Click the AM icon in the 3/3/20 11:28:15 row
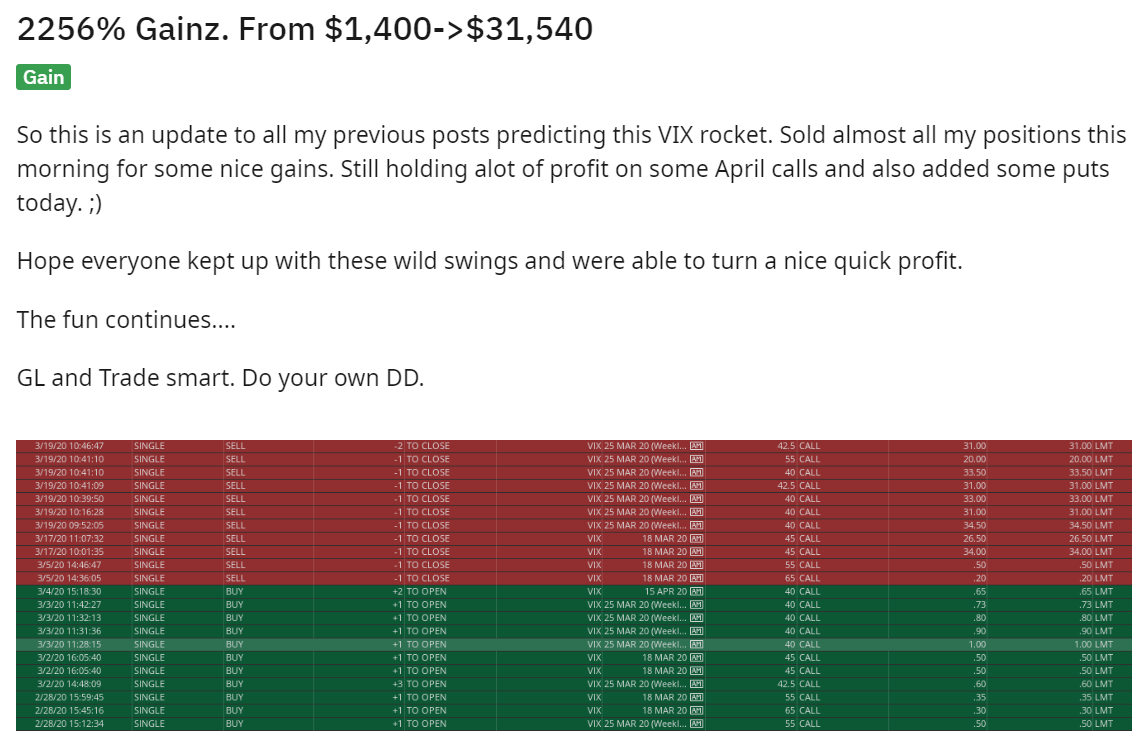The width and height of the screenshot is (1146, 742). tap(697, 644)
